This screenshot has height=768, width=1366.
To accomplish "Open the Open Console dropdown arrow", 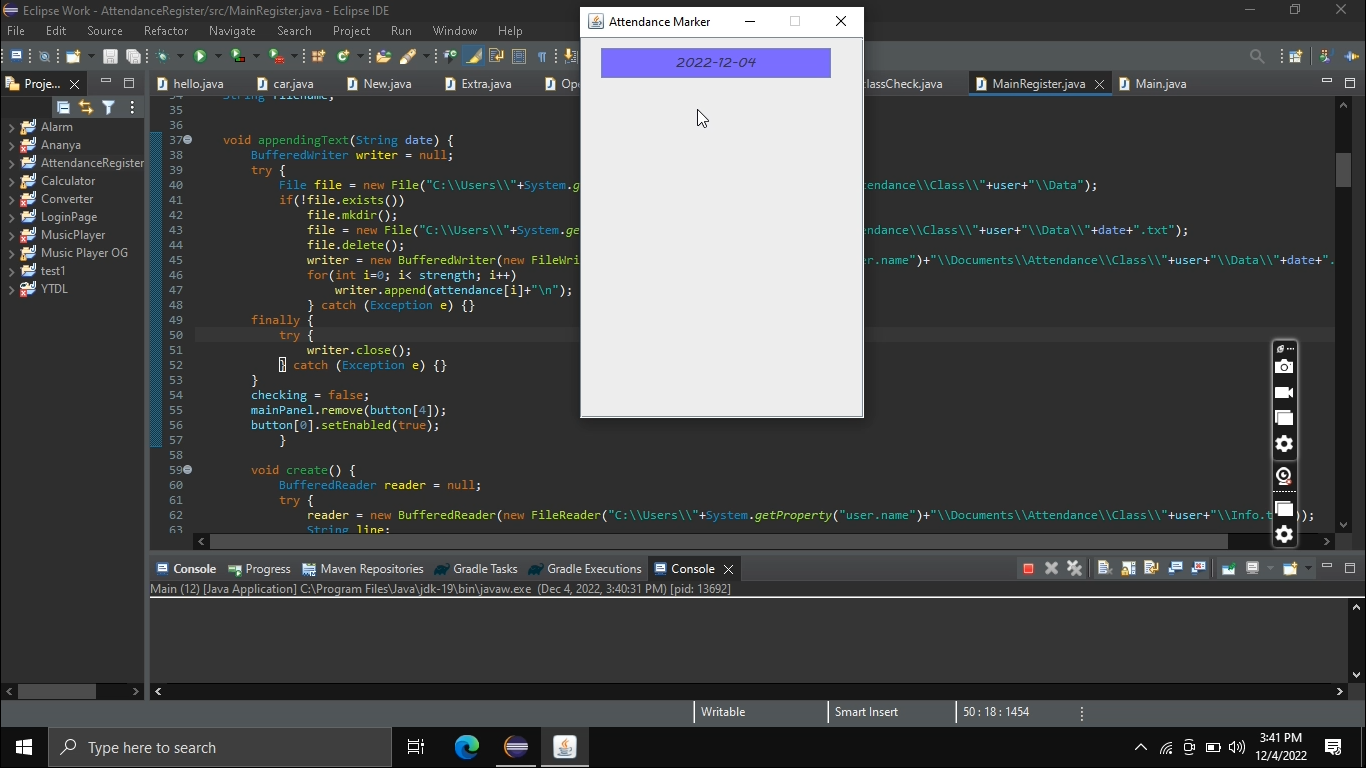I will point(1307,568).
